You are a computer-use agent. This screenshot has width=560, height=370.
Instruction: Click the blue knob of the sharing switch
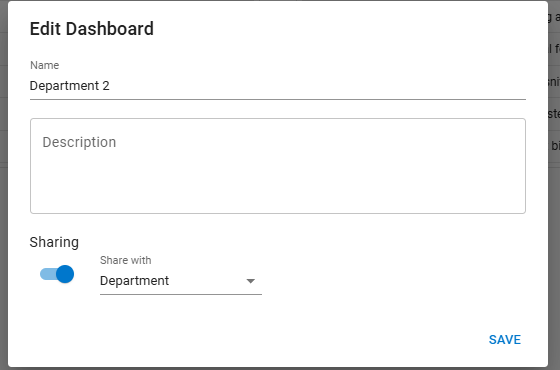point(65,274)
